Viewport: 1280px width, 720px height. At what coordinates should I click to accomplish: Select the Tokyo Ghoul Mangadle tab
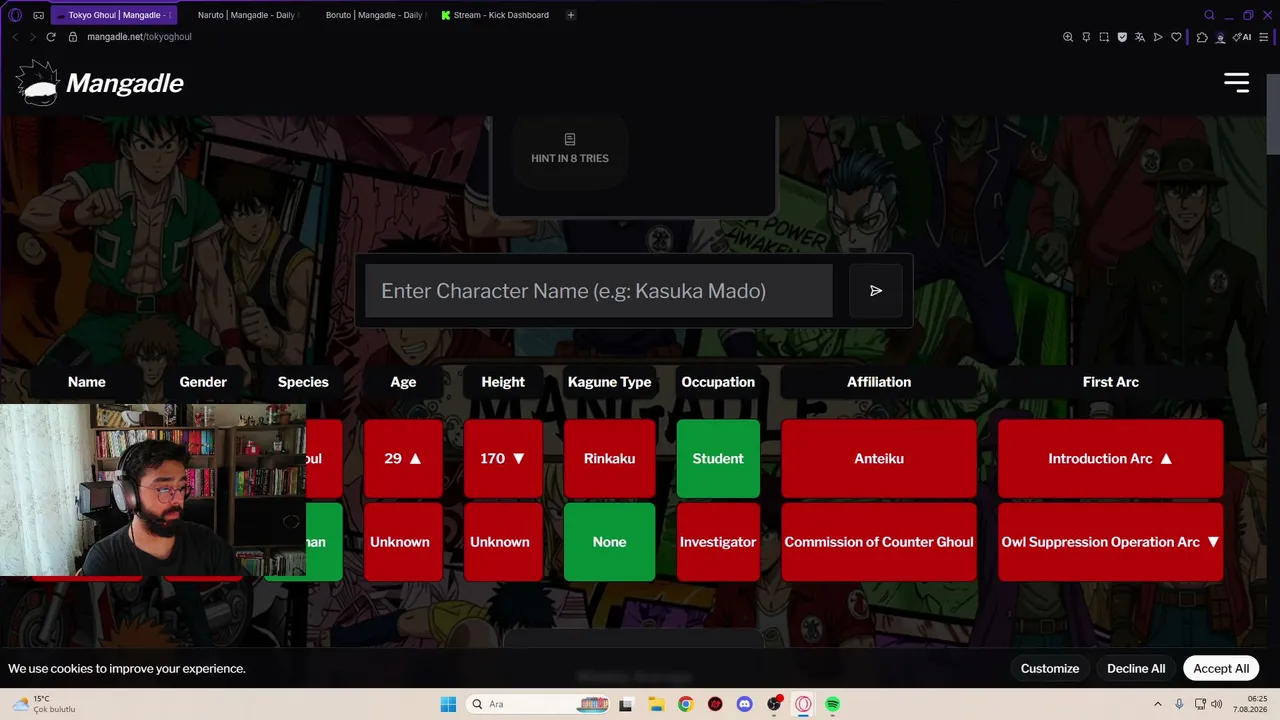point(114,15)
